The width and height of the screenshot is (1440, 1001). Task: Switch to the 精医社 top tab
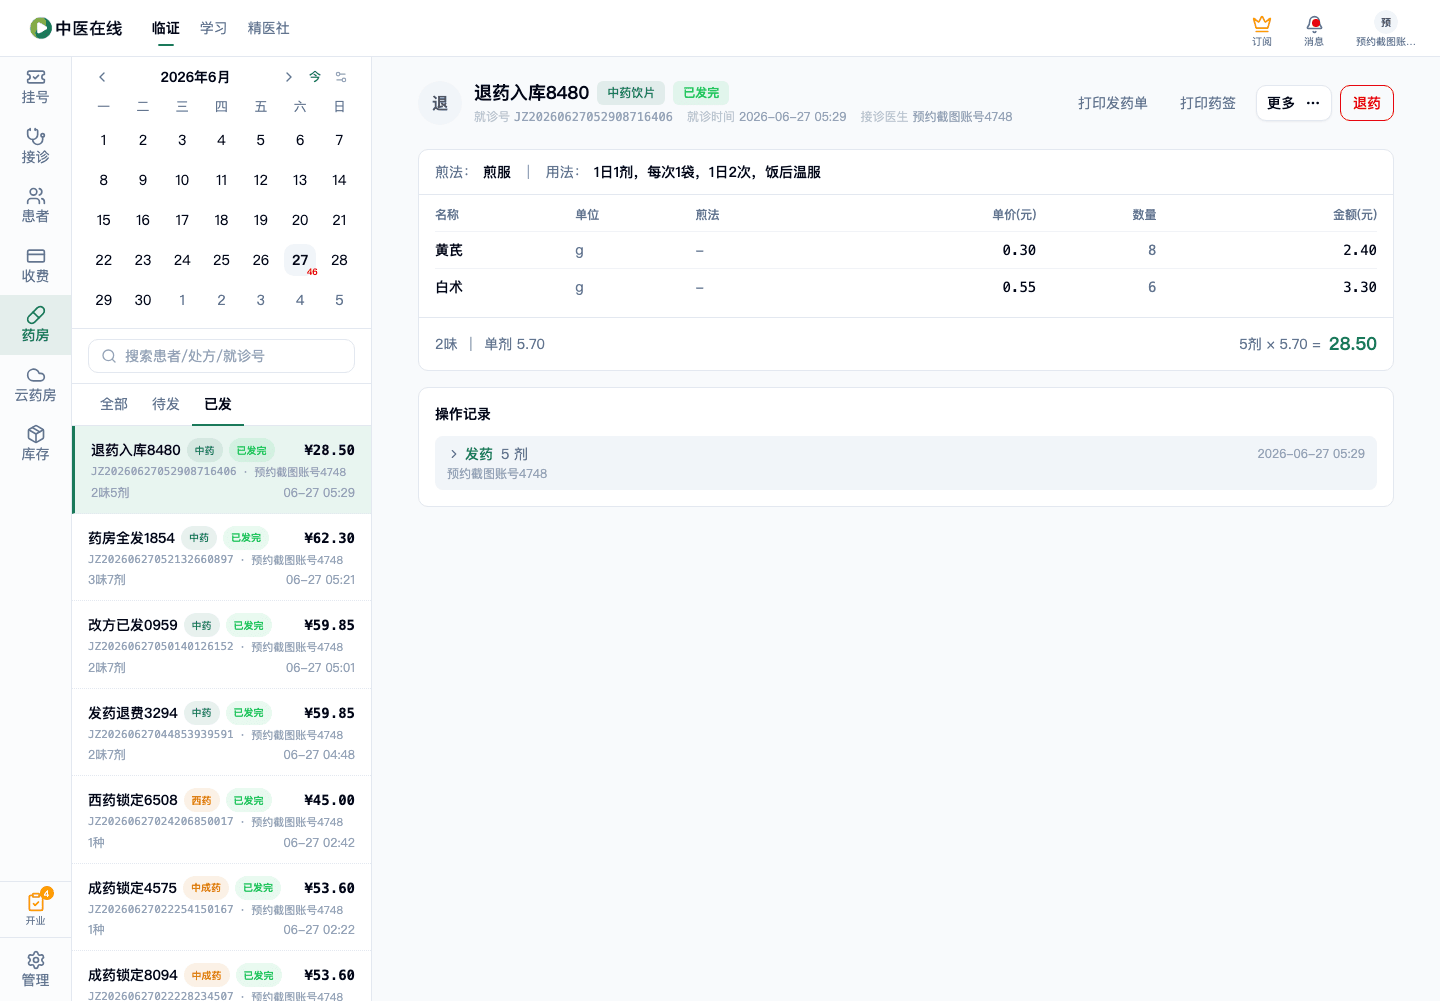(269, 28)
